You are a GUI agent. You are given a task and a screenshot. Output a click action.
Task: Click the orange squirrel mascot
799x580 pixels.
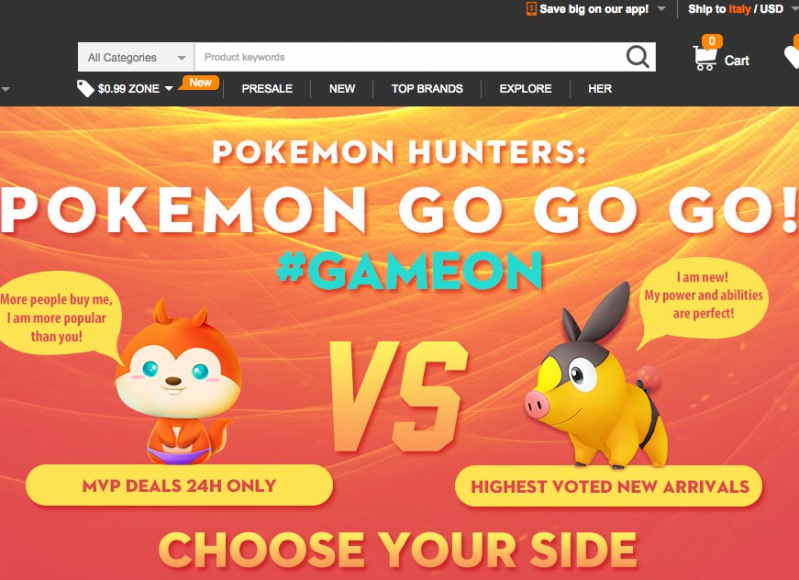[178, 381]
